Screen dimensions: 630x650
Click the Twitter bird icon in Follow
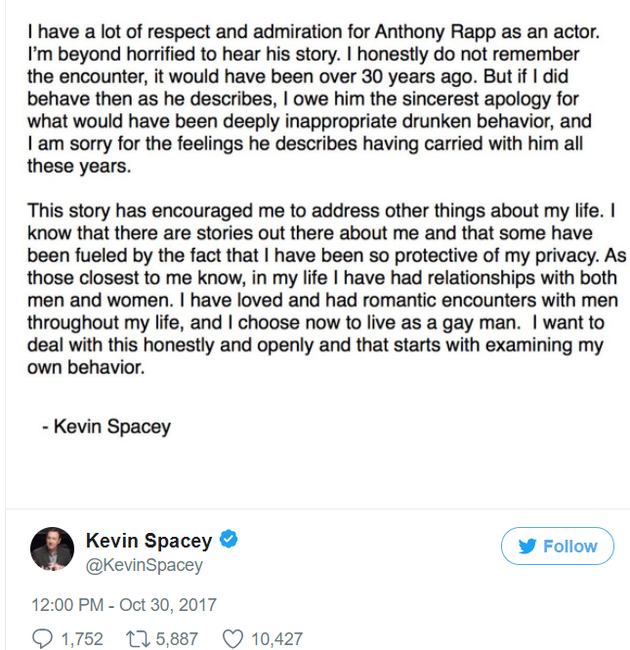(x=528, y=546)
